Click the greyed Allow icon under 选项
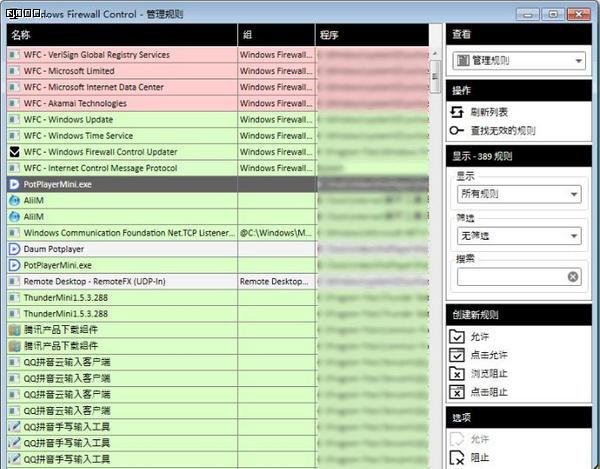600x469 pixels. pyautogui.click(x=457, y=439)
